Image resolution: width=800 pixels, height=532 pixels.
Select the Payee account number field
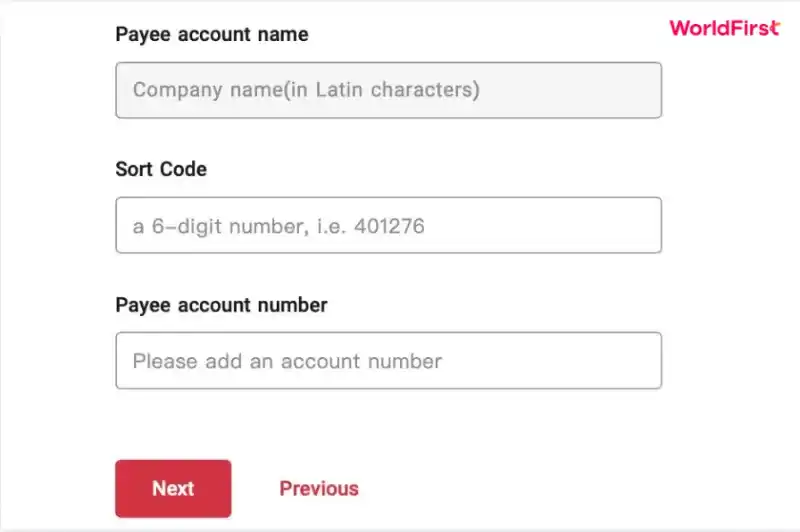(389, 361)
